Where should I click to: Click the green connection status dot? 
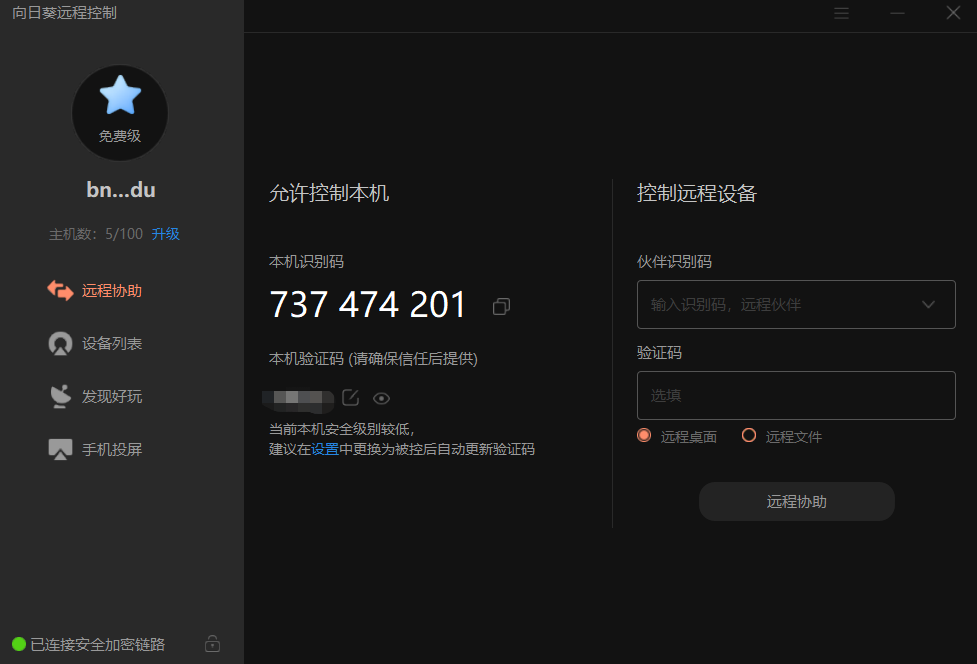[x=19, y=644]
